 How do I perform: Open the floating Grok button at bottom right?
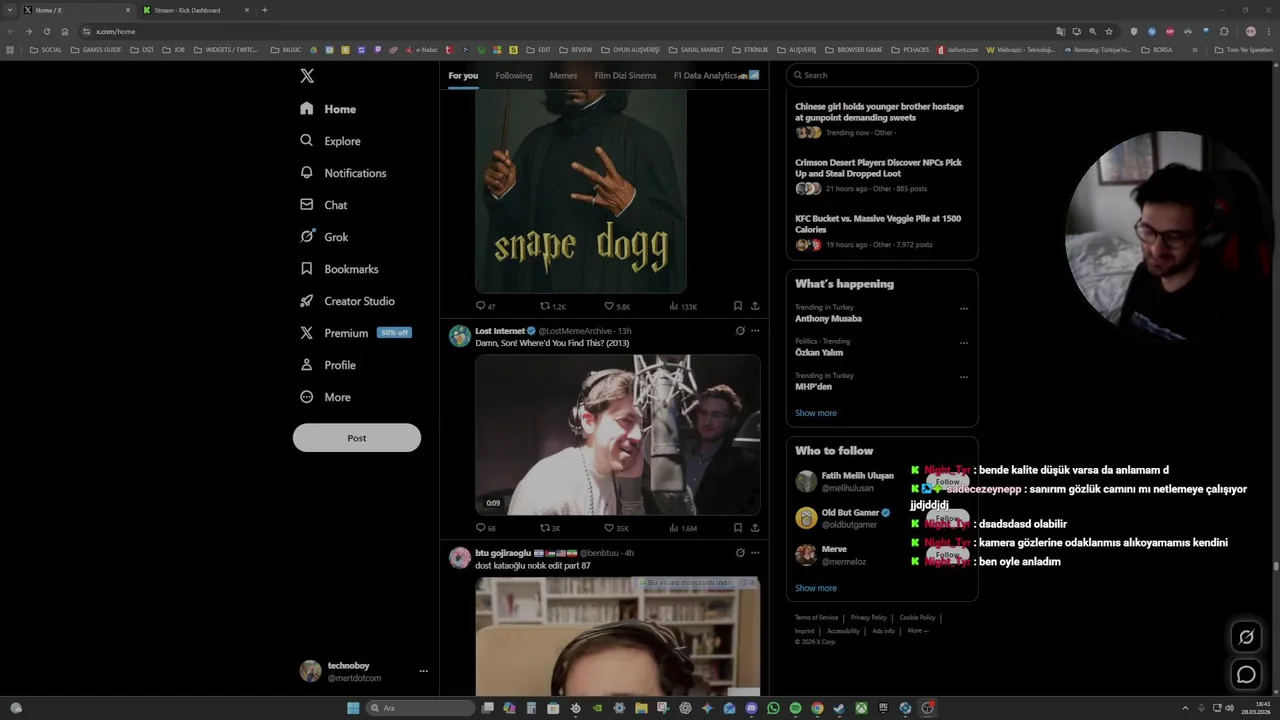tap(1246, 637)
